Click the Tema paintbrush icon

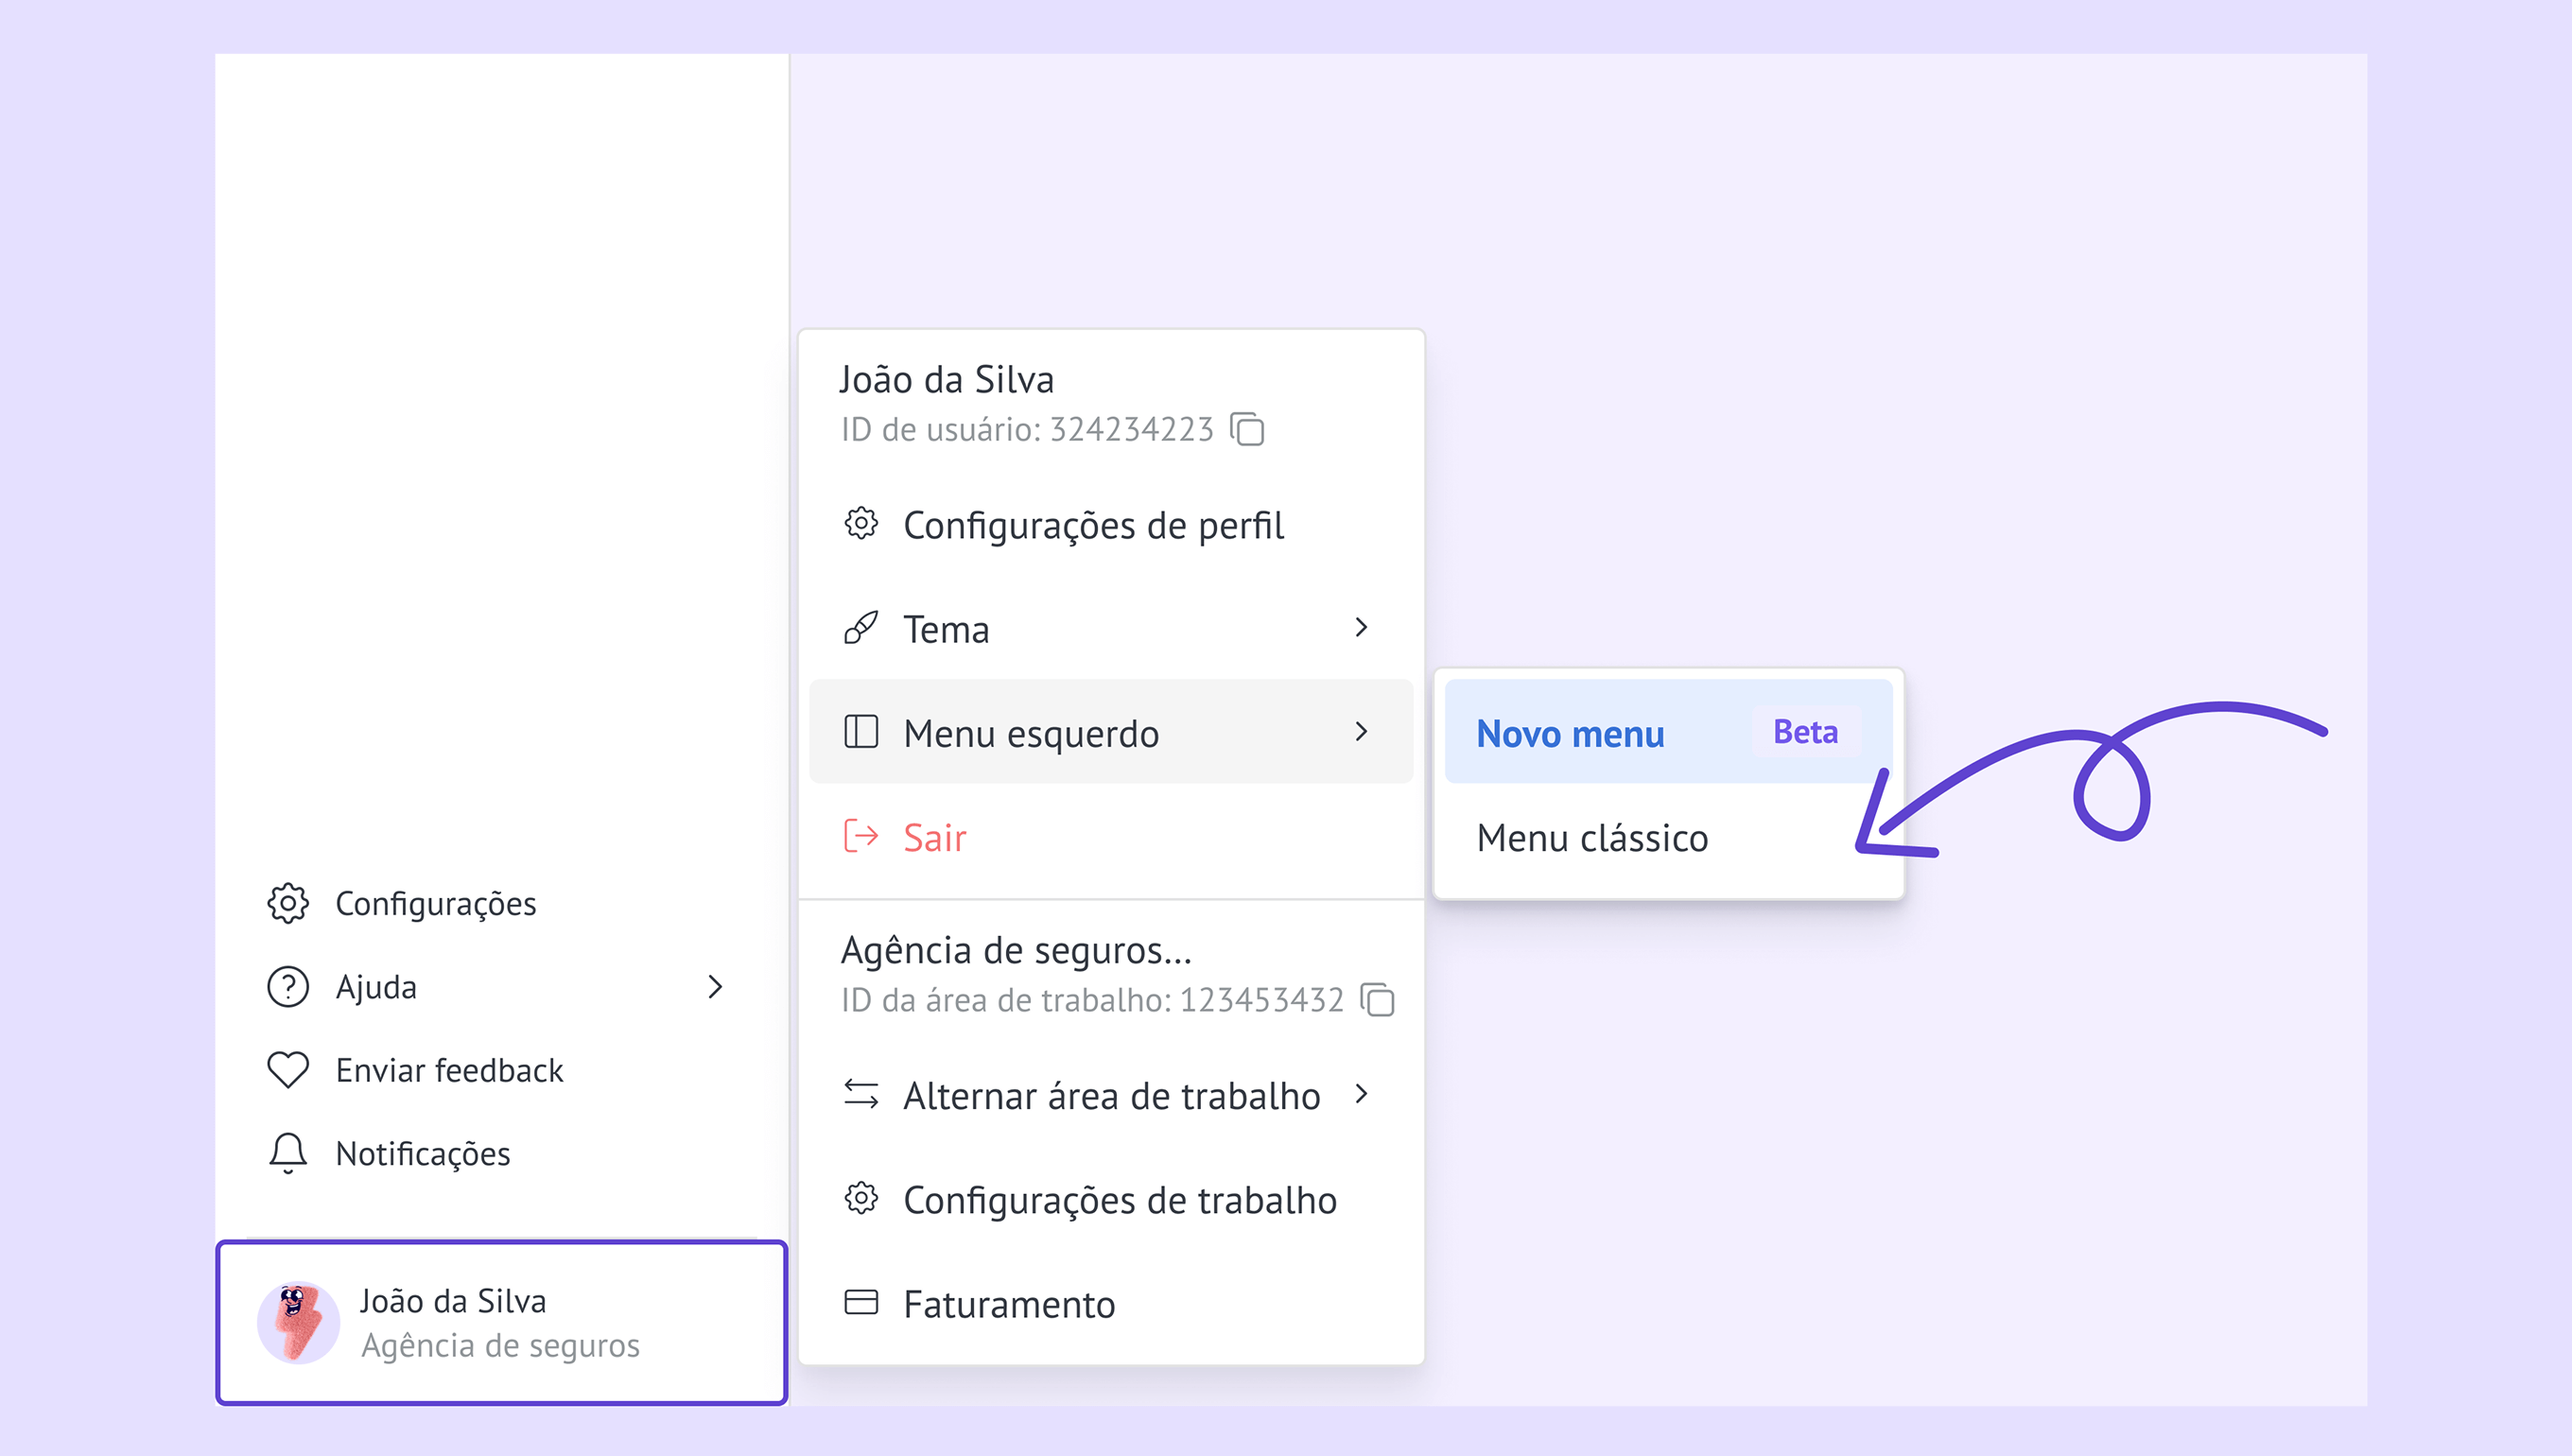(860, 628)
